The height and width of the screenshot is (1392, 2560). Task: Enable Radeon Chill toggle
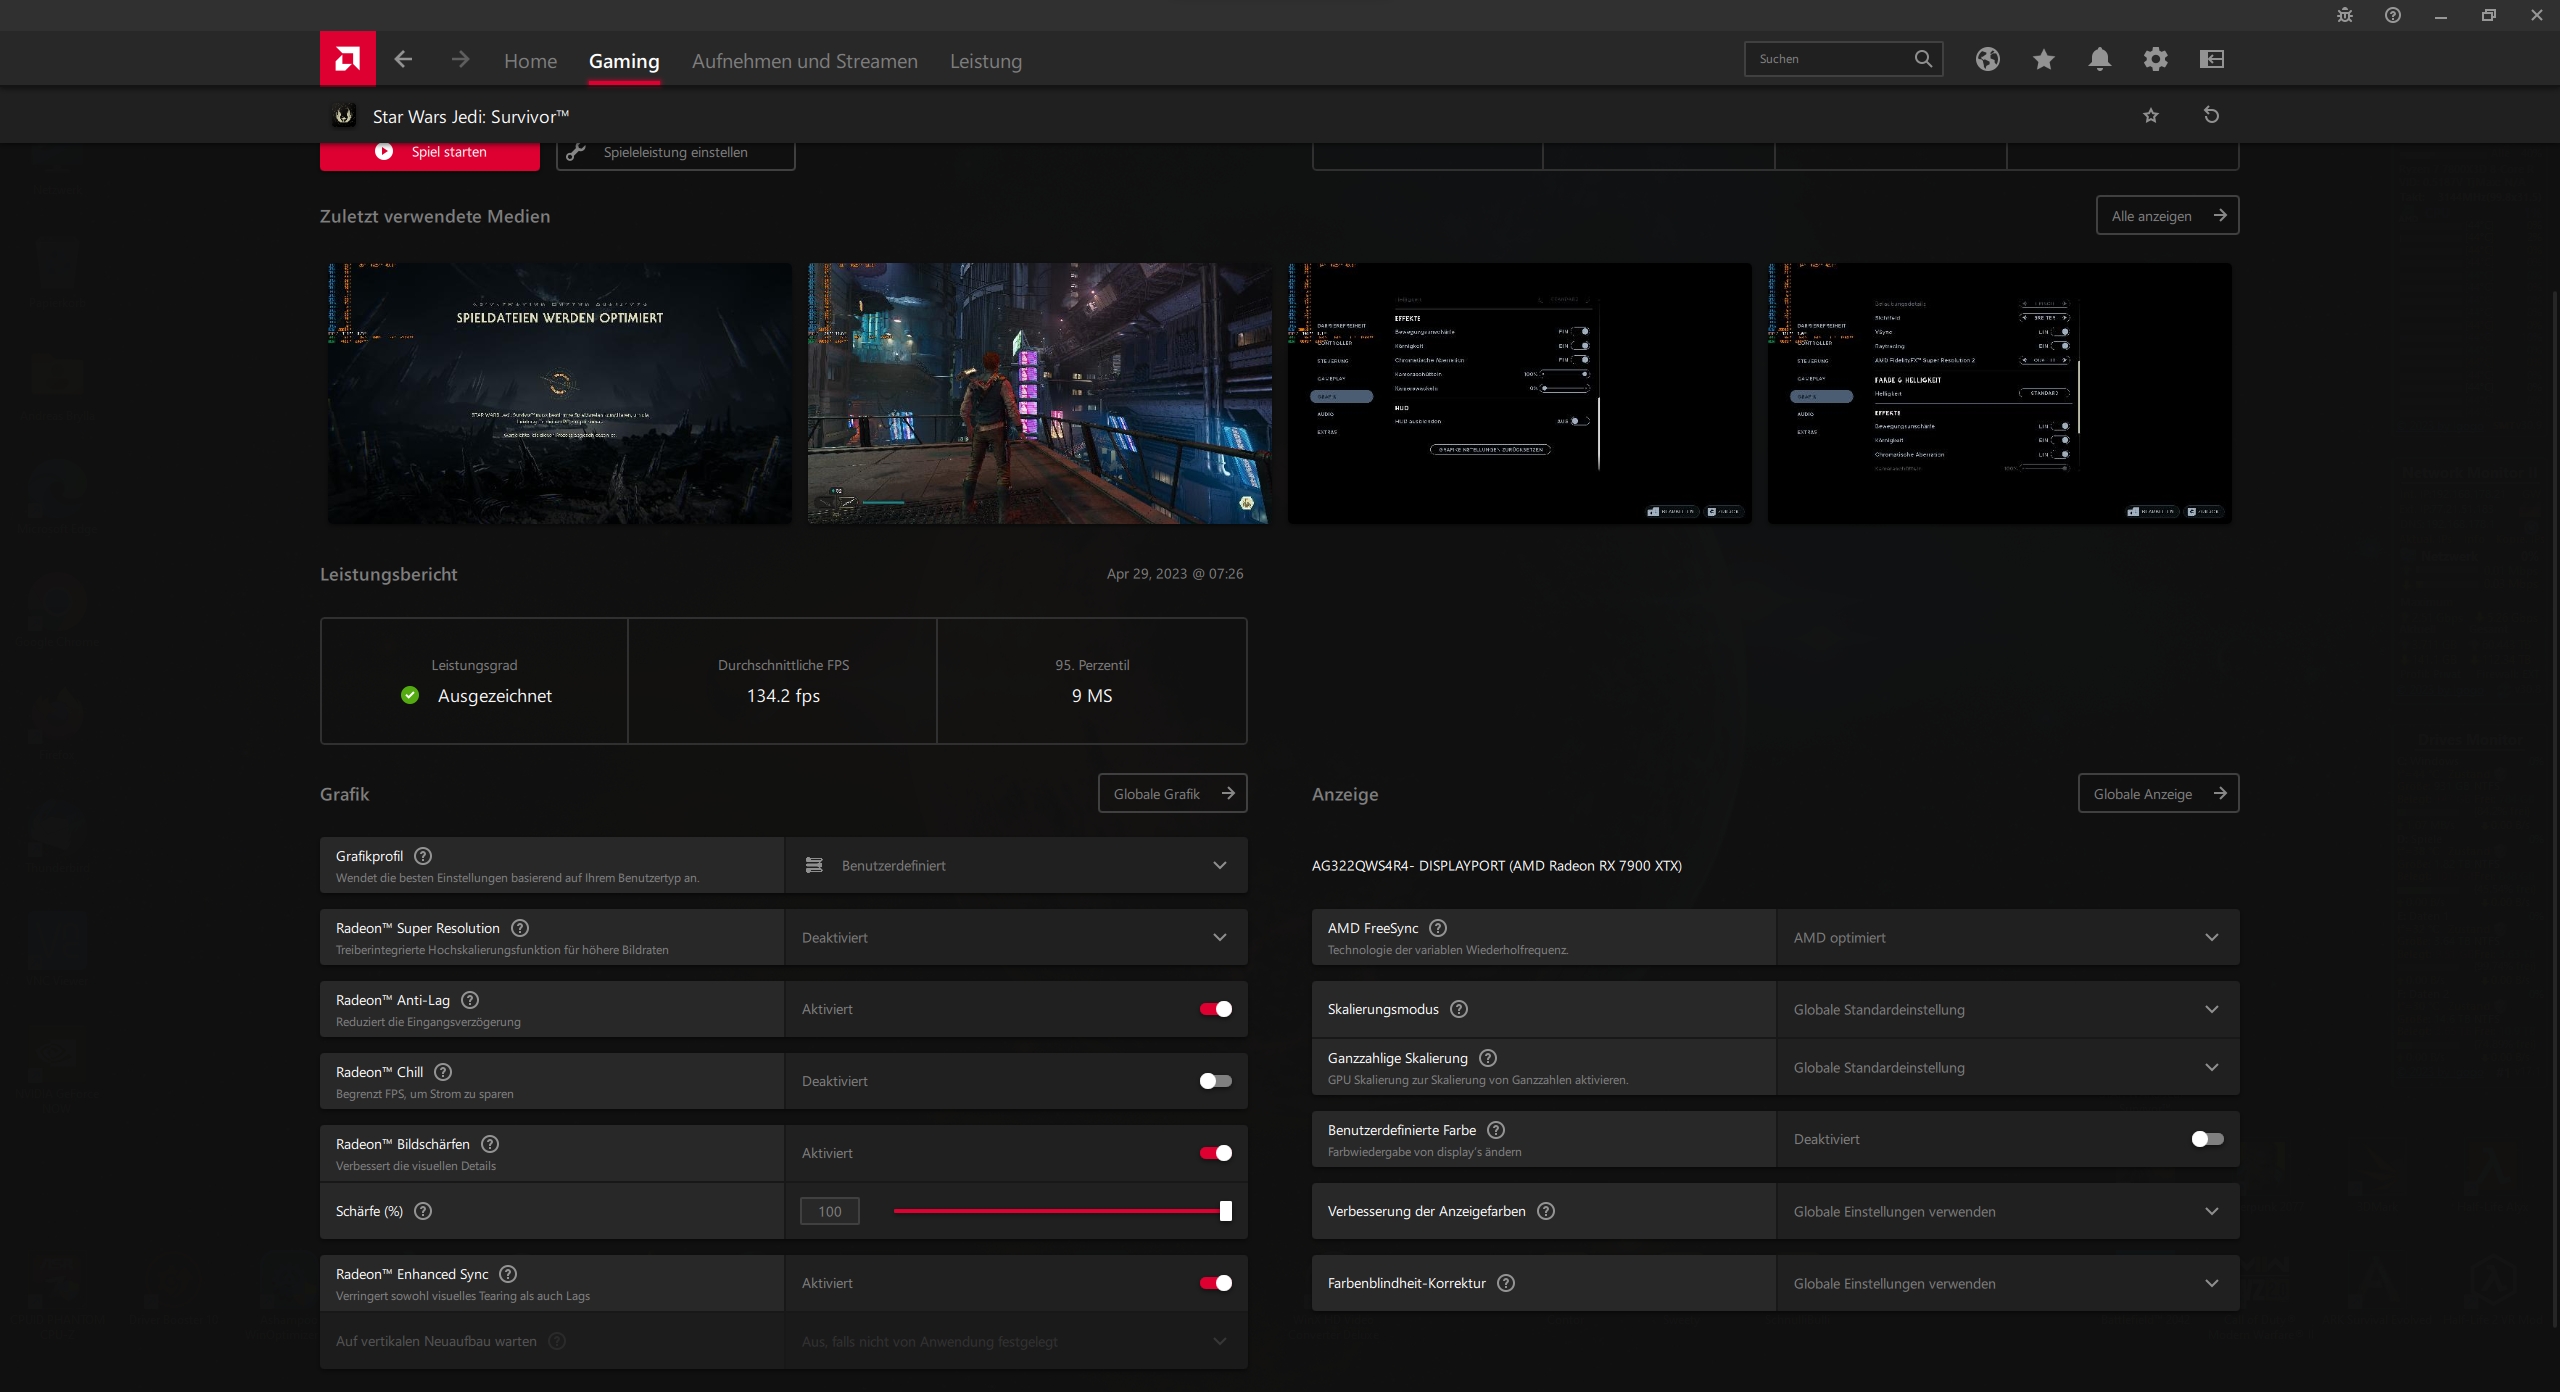coord(1215,1081)
